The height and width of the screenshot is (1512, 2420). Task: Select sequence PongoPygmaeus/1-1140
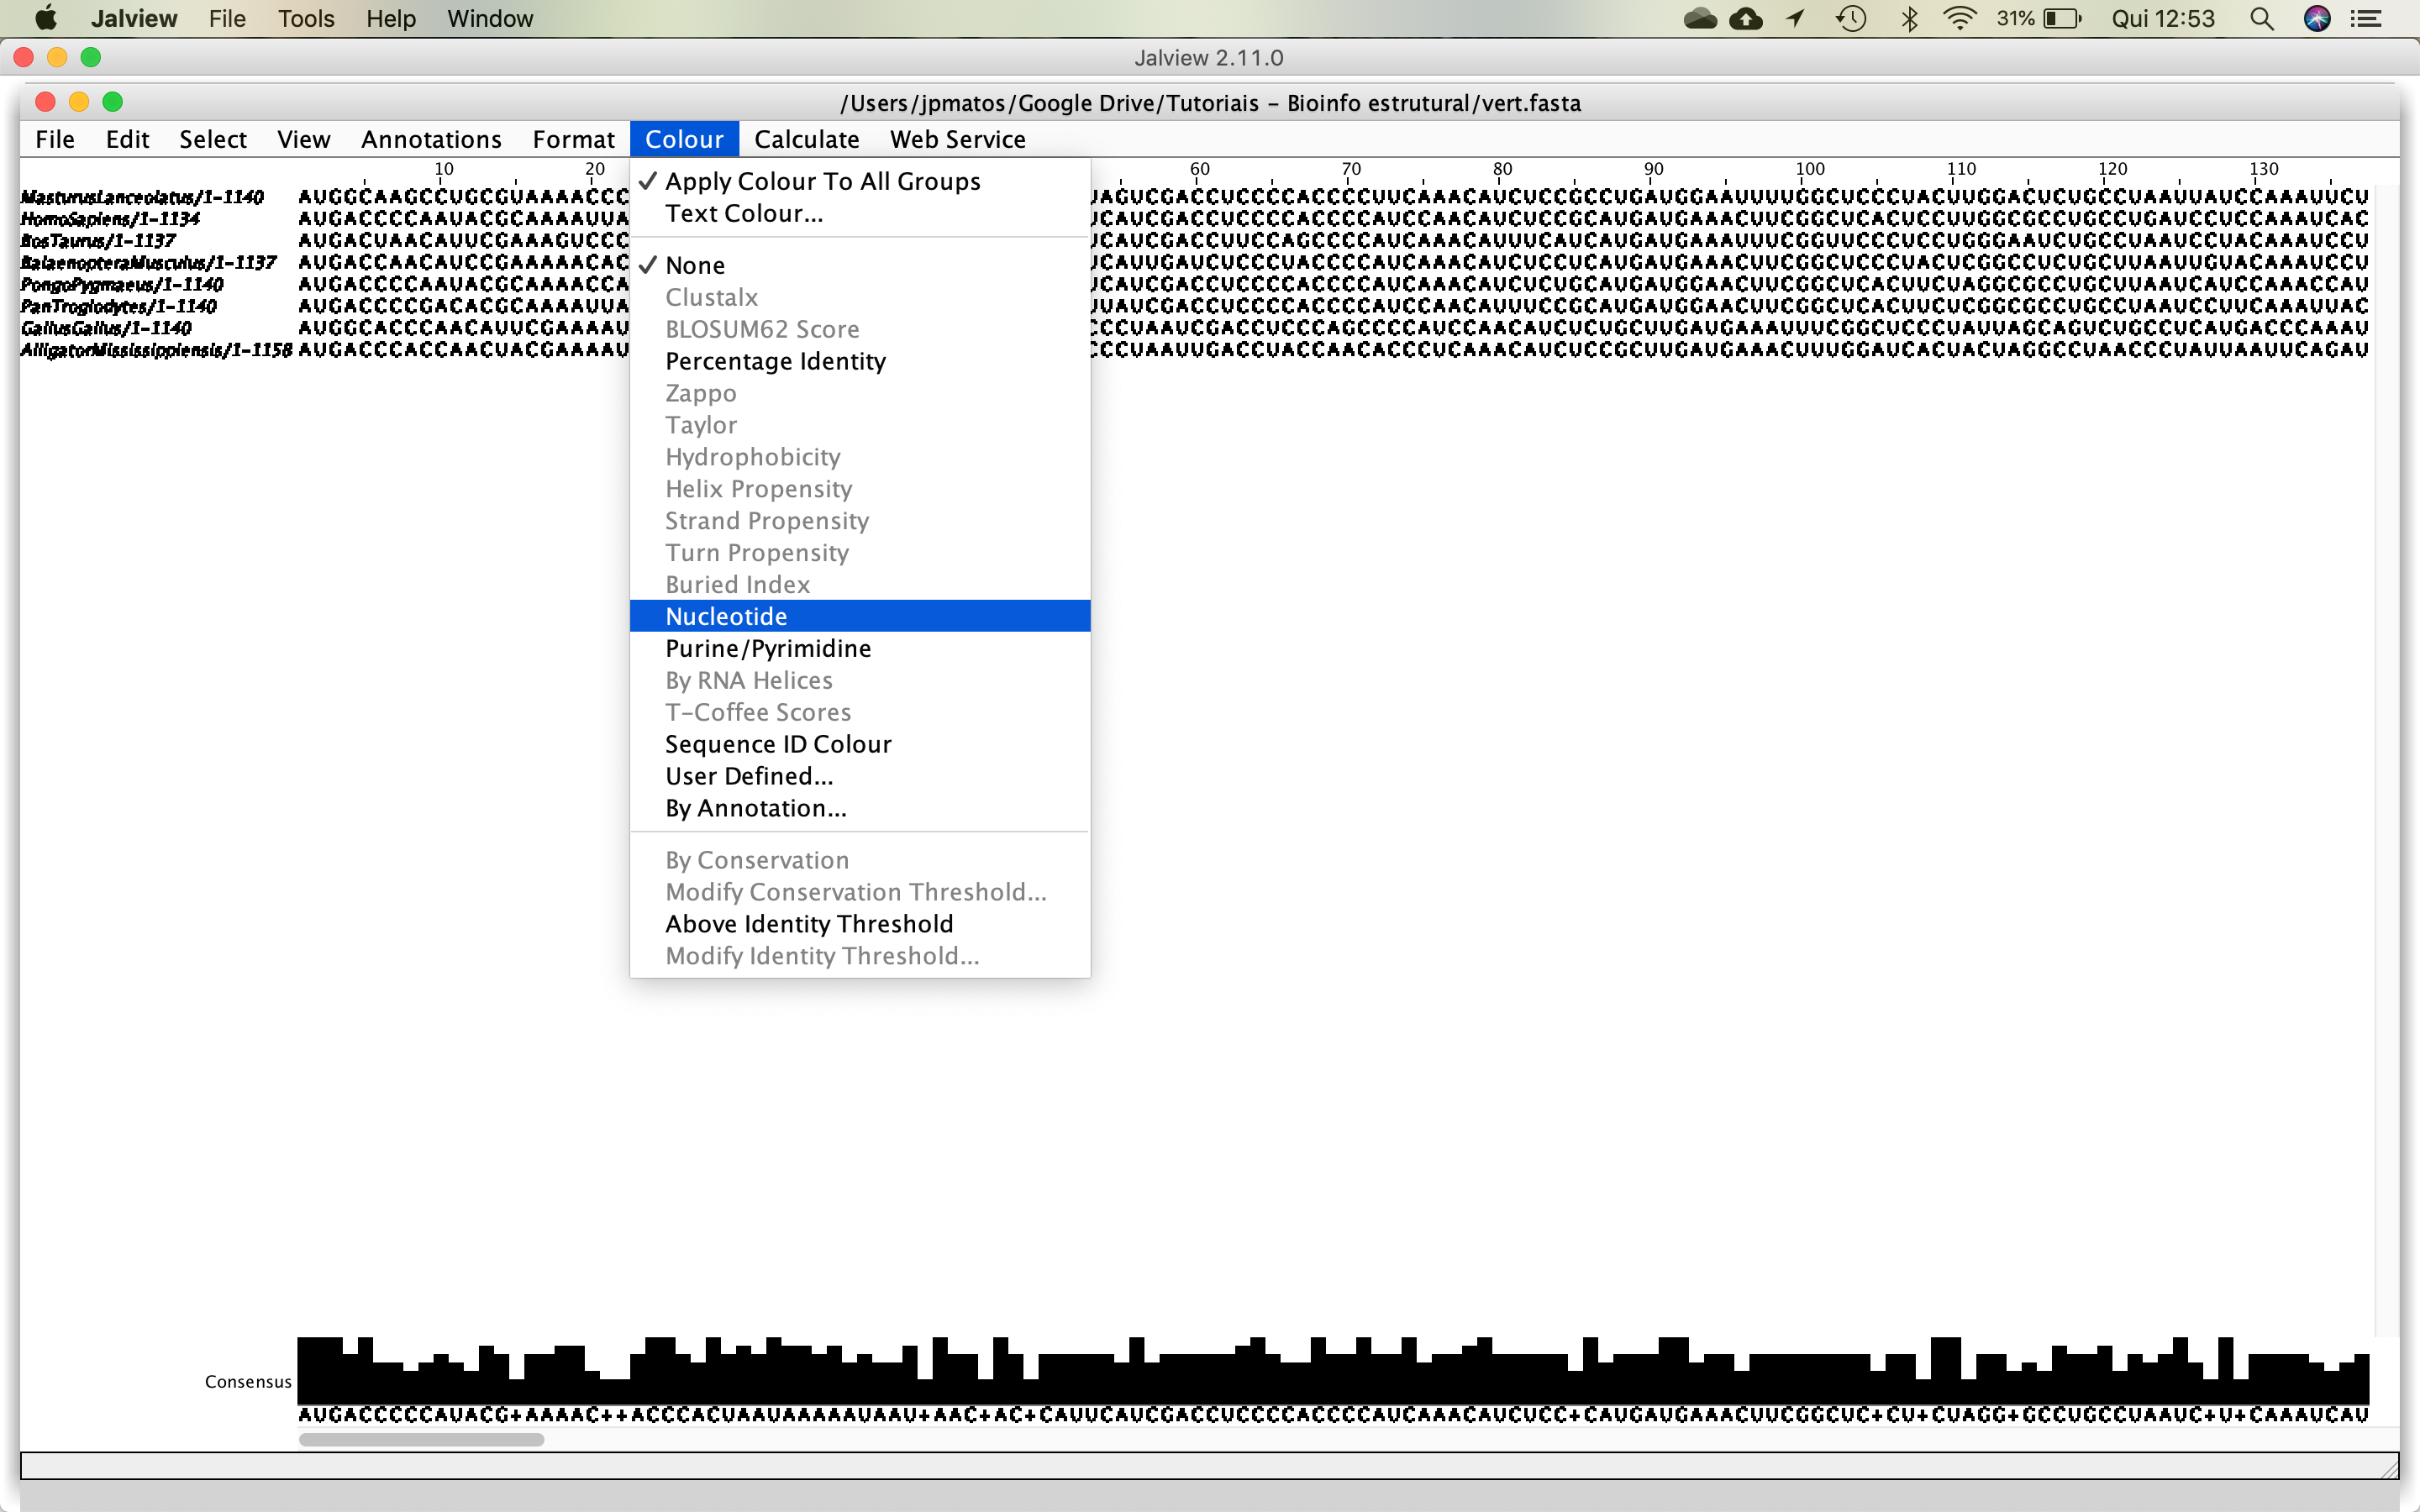click(x=122, y=285)
